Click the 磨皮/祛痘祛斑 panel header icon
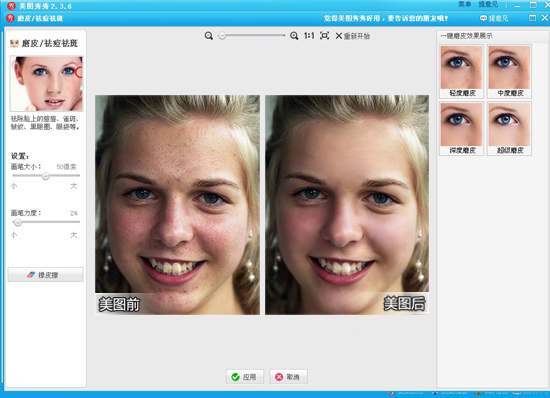Image resolution: width=550 pixels, height=398 pixels. (14, 43)
